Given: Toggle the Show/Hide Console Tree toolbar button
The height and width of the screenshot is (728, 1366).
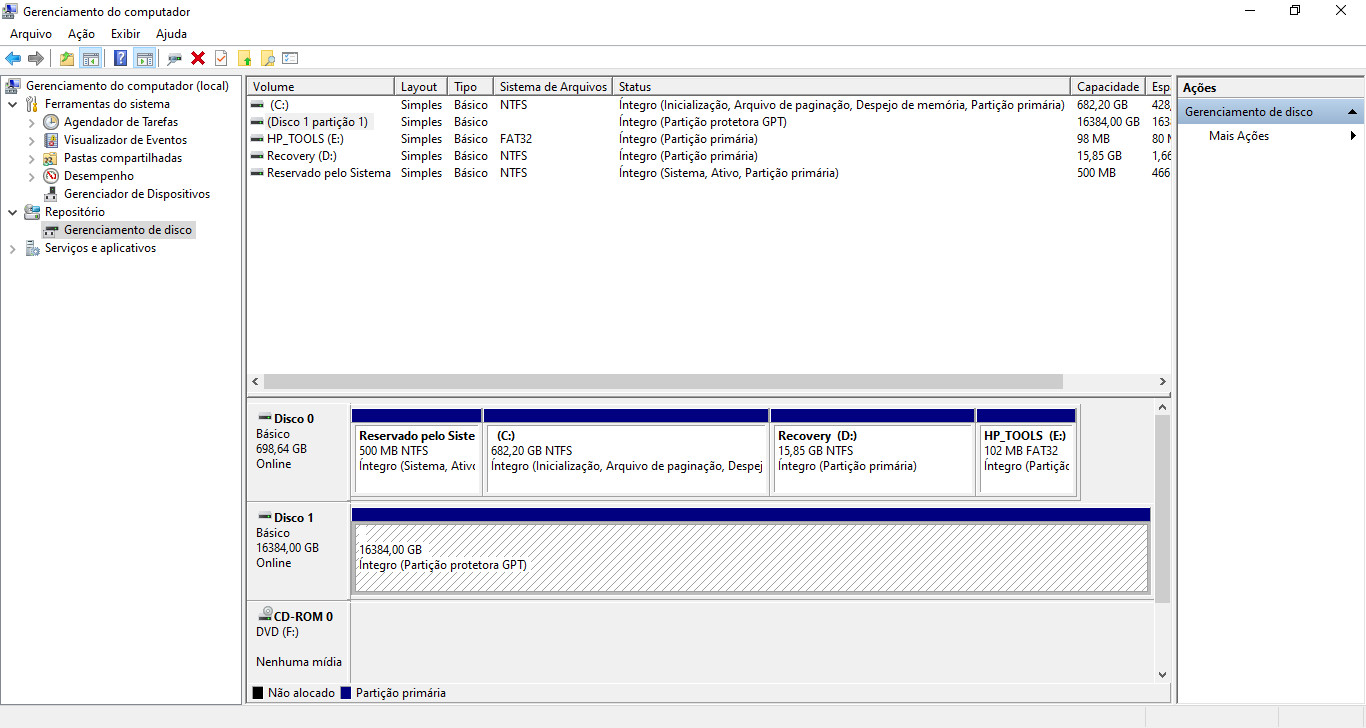Looking at the screenshot, I should pyautogui.click(x=91, y=58).
